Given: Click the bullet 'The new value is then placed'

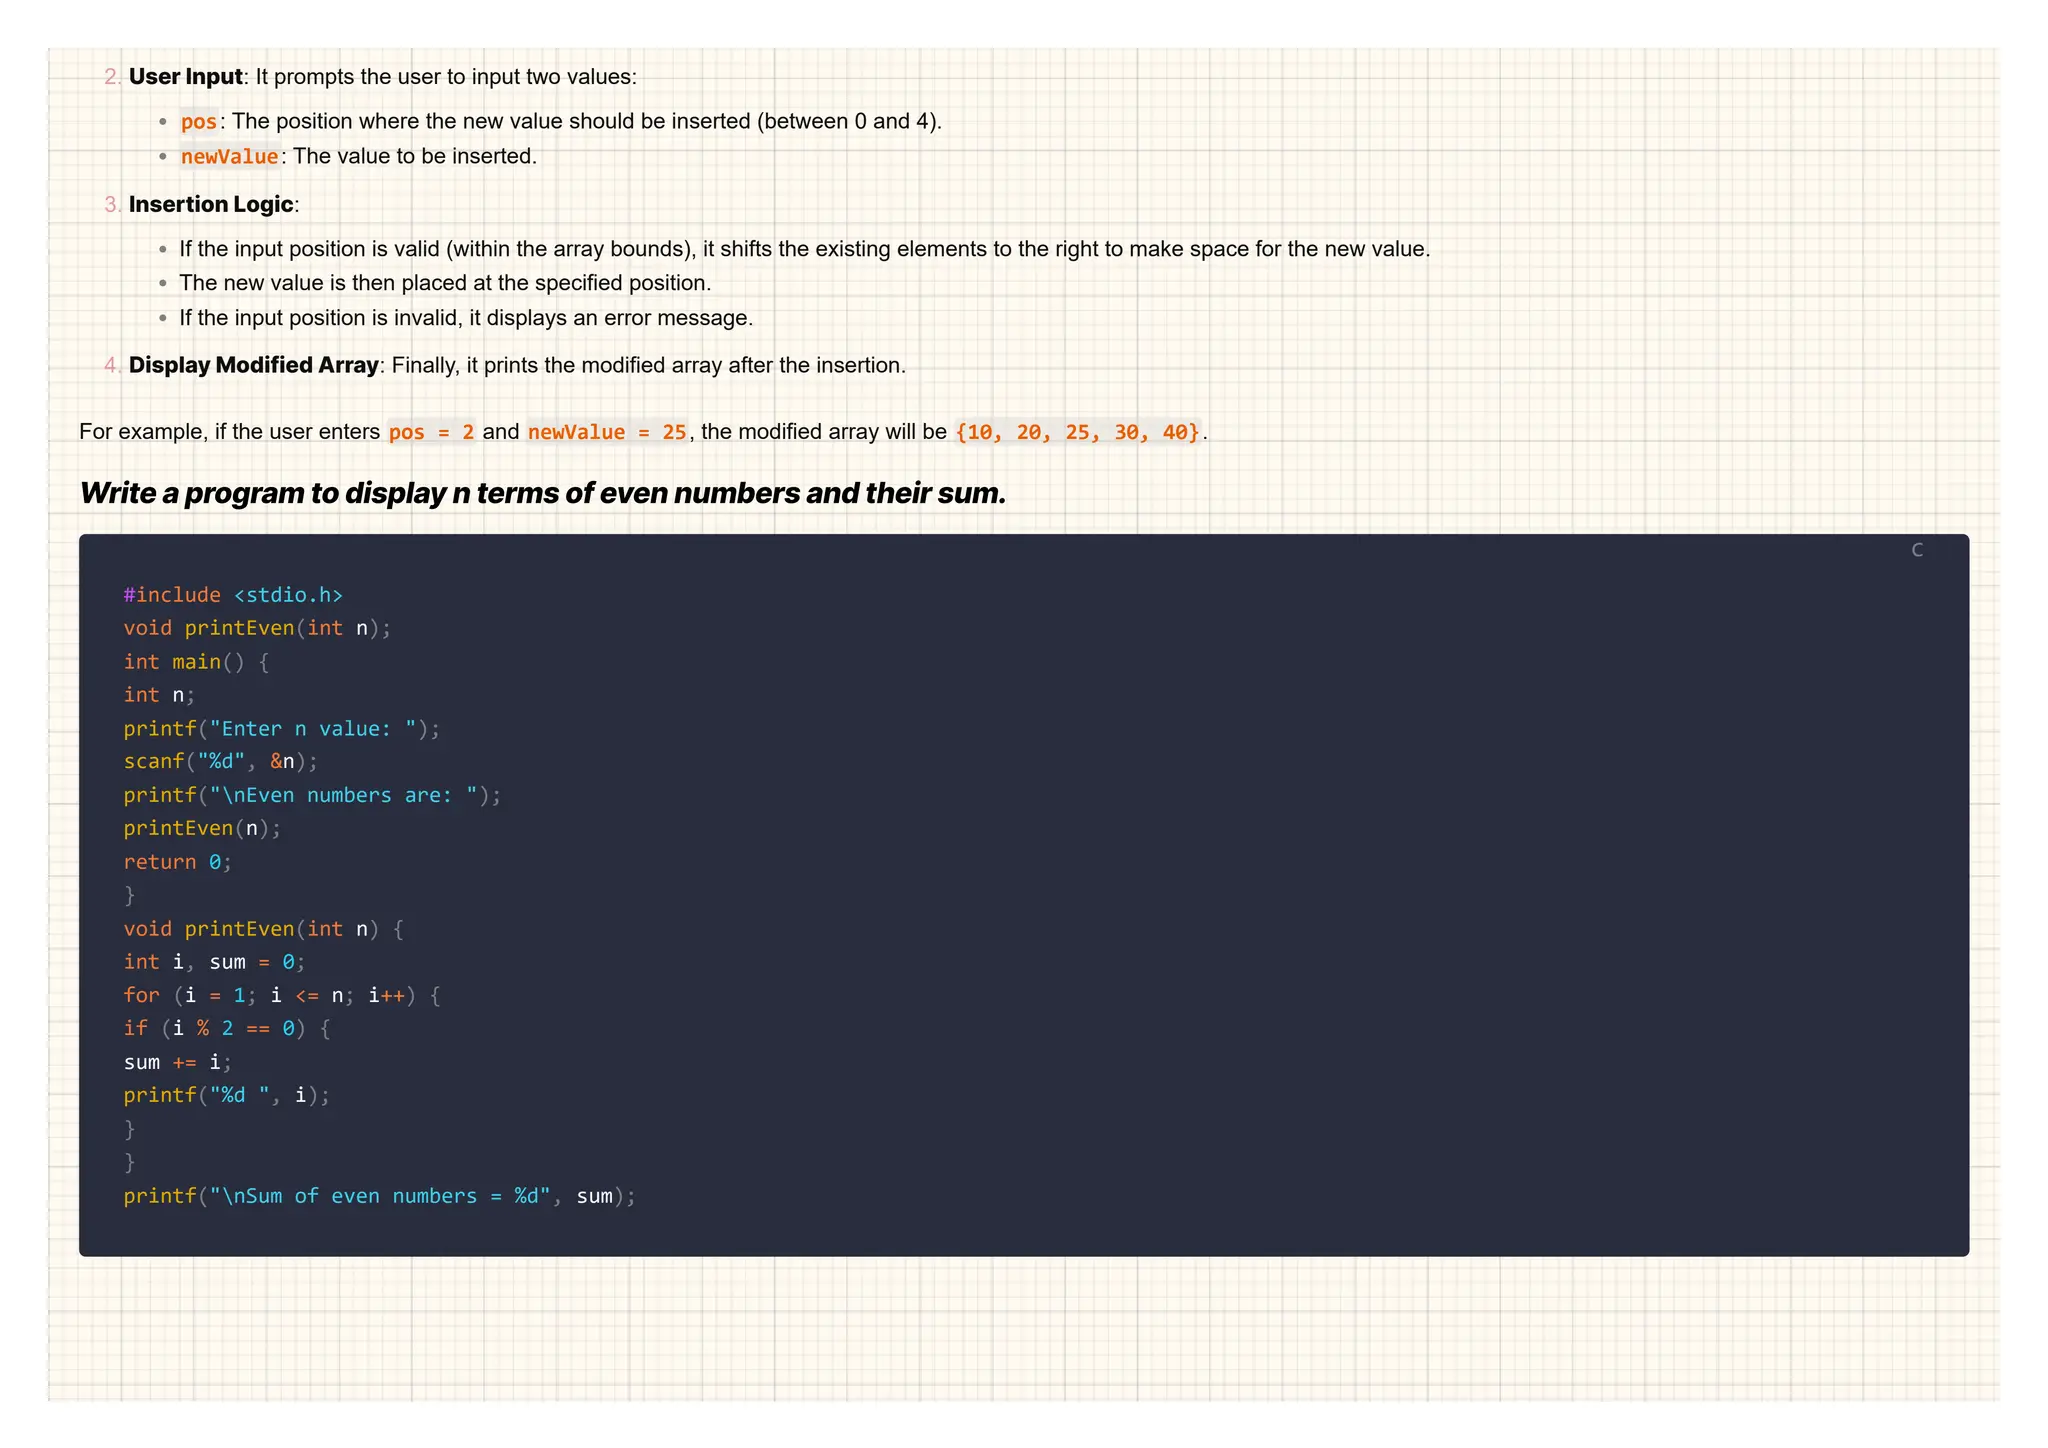Looking at the screenshot, I should 445,283.
